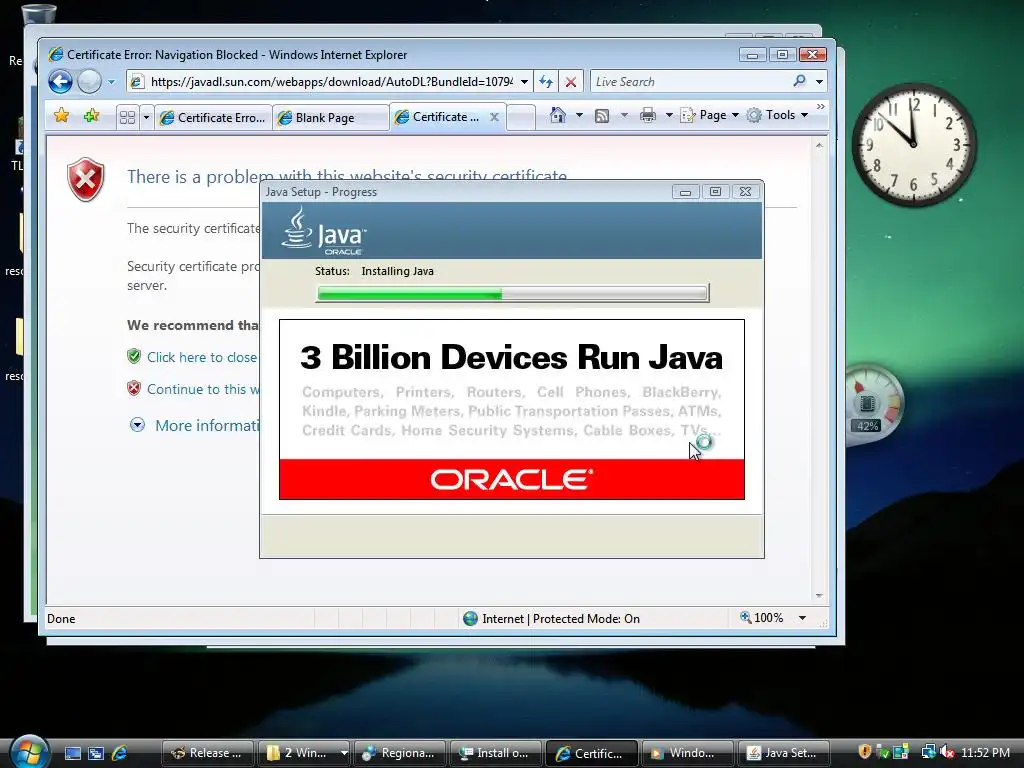Expand the More information section
Image resolution: width=1024 pixels, height=768 pixels.
pos(137,426)
